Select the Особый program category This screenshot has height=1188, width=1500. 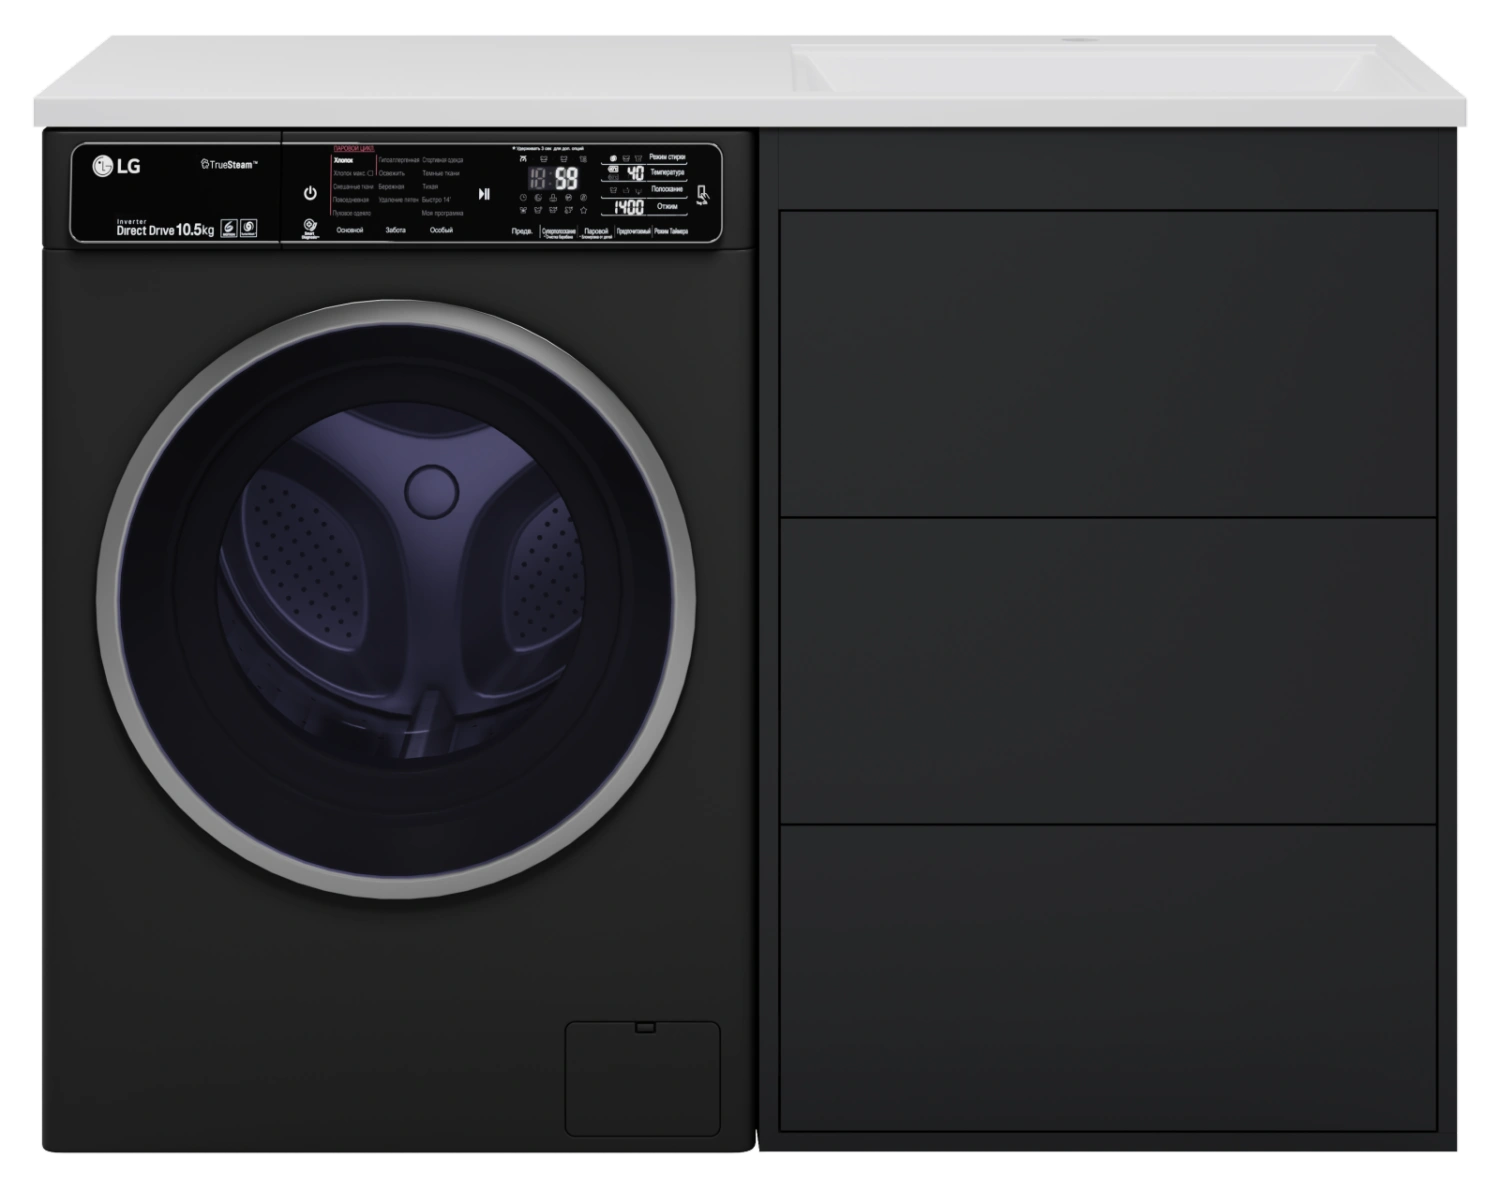coord(441,230)
